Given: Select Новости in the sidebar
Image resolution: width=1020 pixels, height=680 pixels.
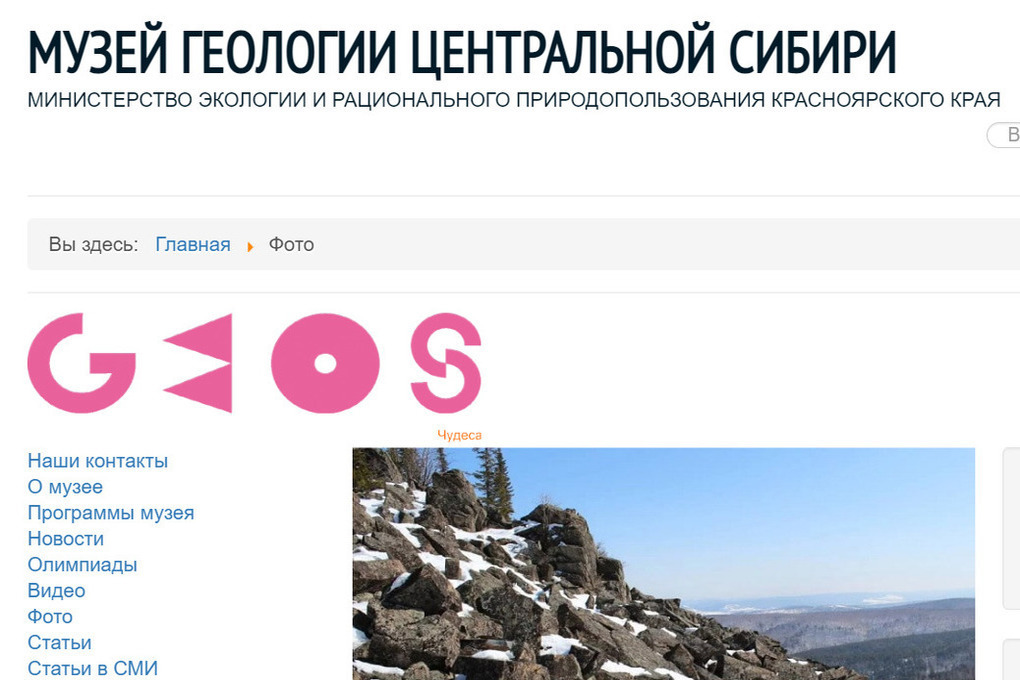Looking at the screenshot, I should pyautogui.click(x=66, y=539).
